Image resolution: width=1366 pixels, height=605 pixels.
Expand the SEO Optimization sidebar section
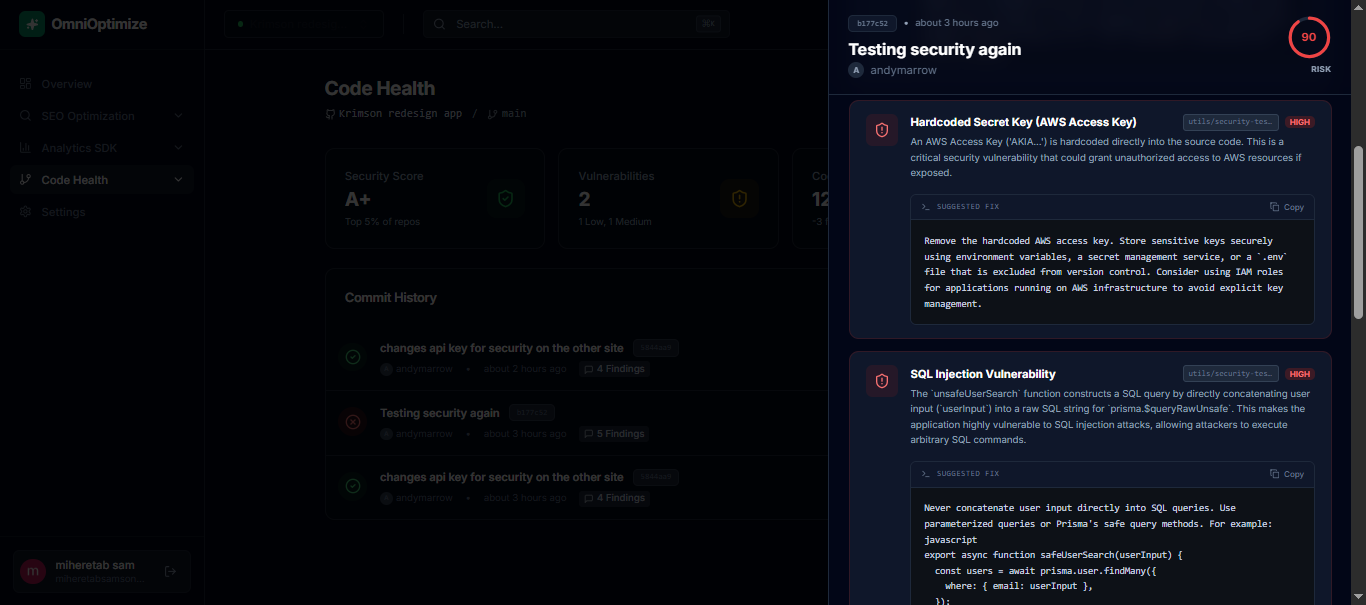tap(178, 116)
